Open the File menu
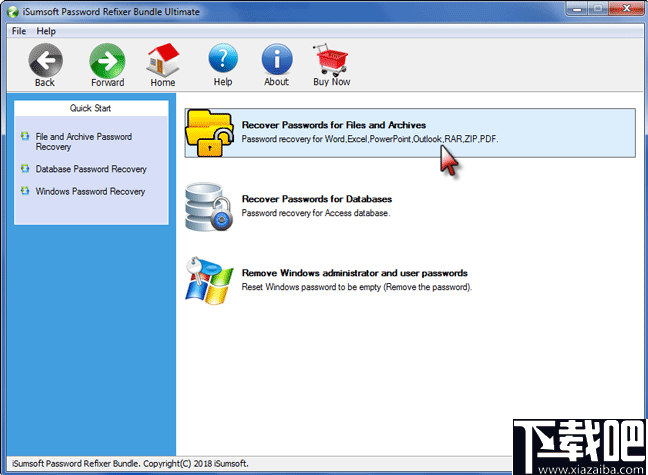Viewport: 648px width, 475px height. (19, 31)
